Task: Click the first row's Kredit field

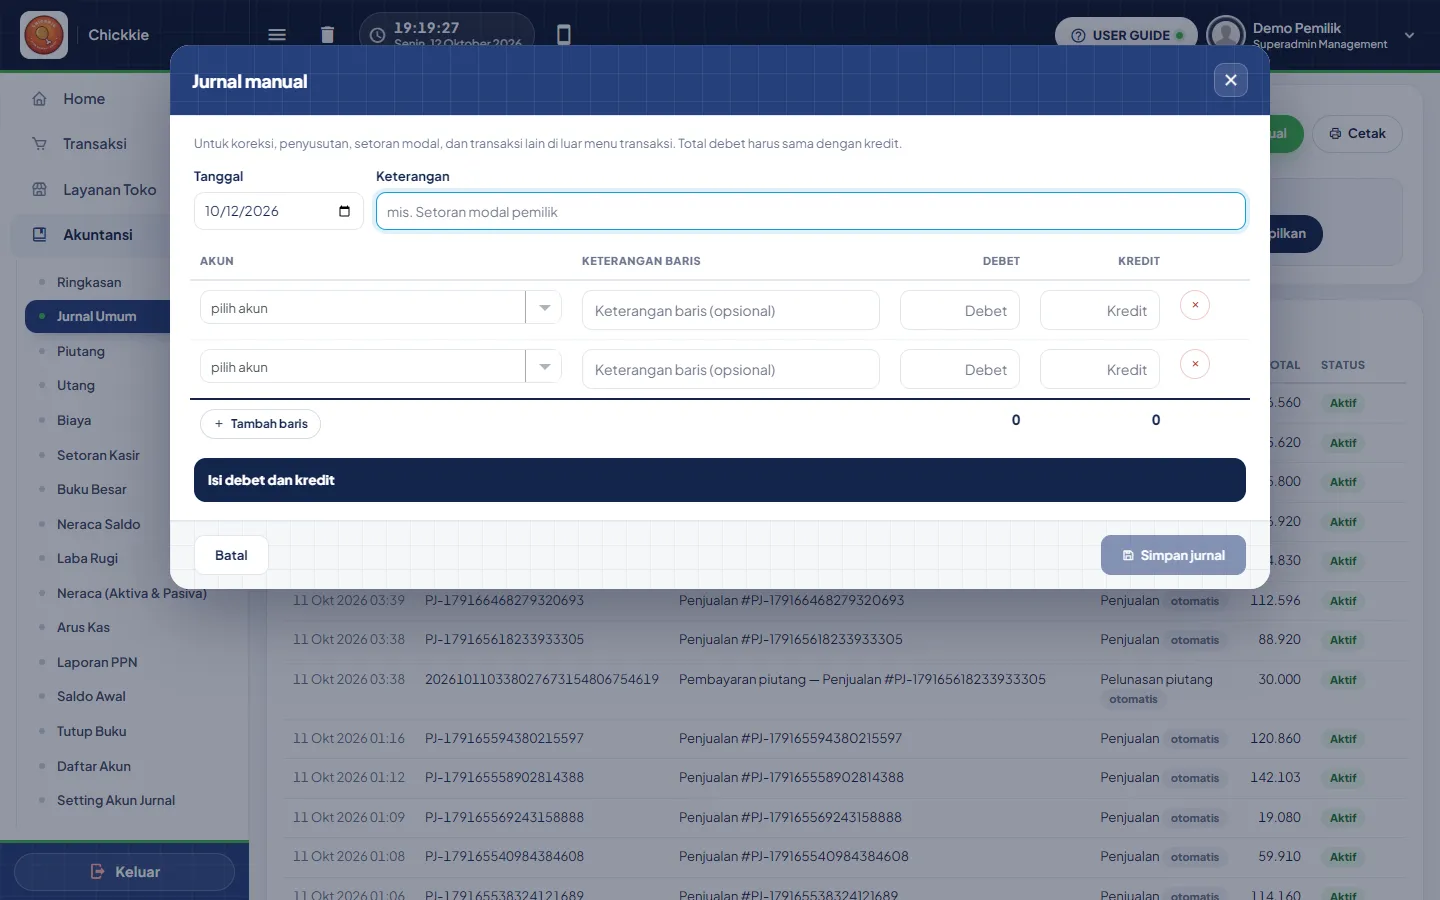Action: [1100, 310]
